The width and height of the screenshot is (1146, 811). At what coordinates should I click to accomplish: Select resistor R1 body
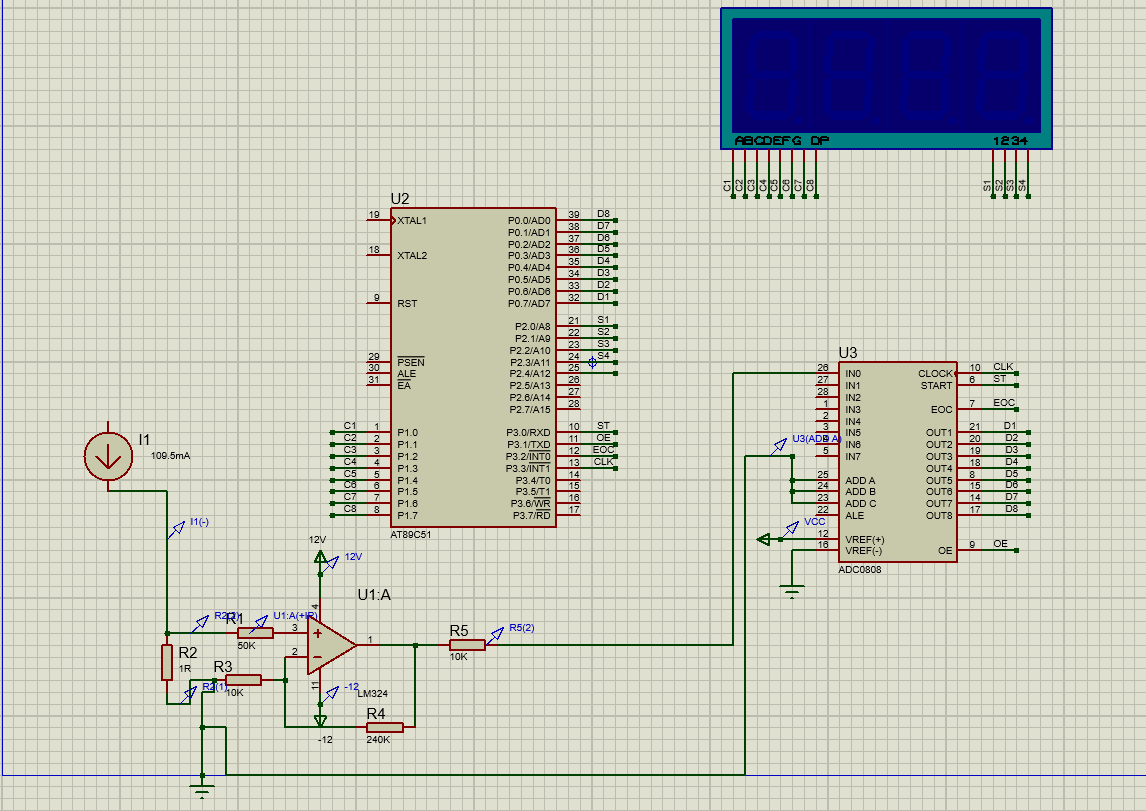[x=255, y=633]
